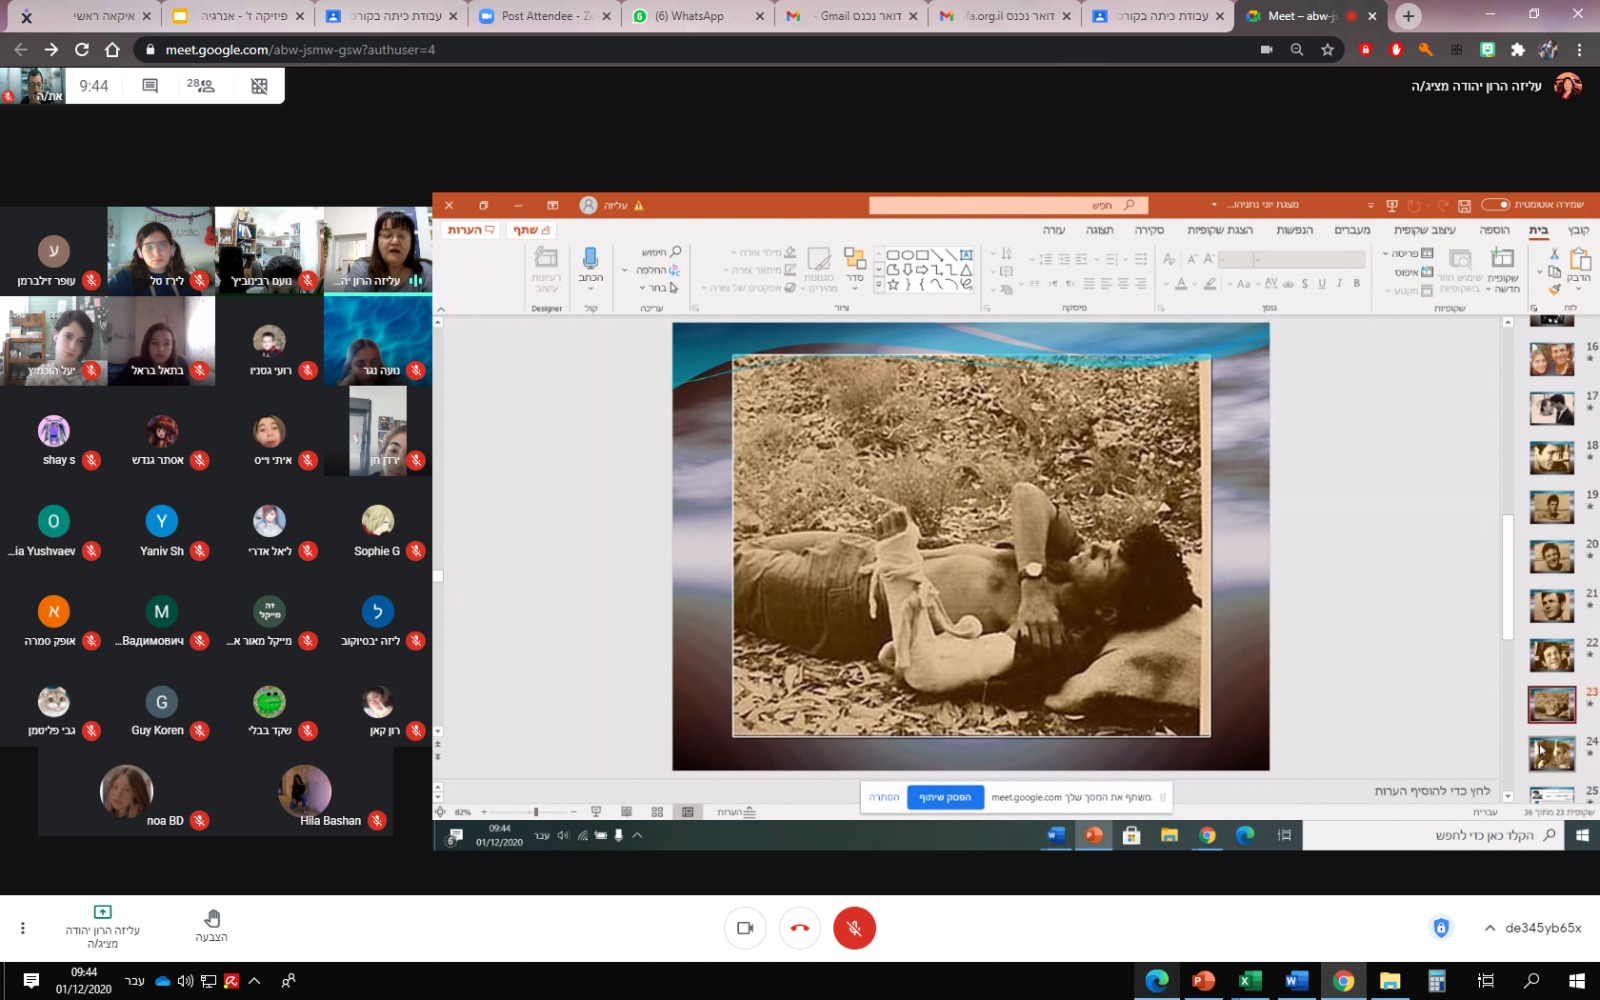Open Excel from the Windows taskbar
1600x1000 pixels.
click(1250, 981)
